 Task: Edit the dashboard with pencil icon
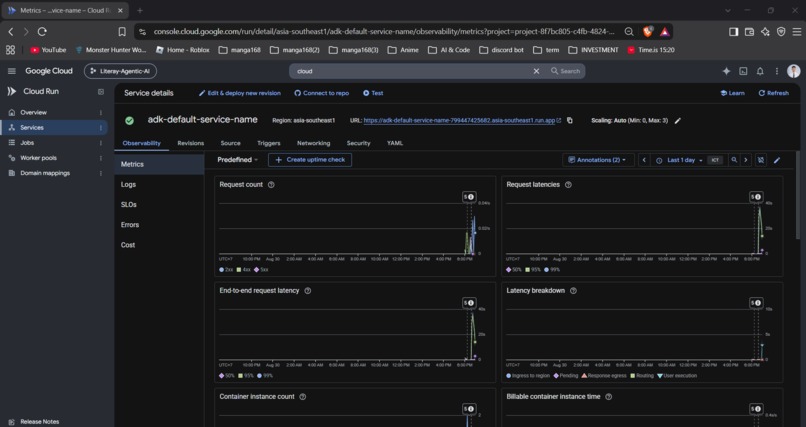coord(777,160)
